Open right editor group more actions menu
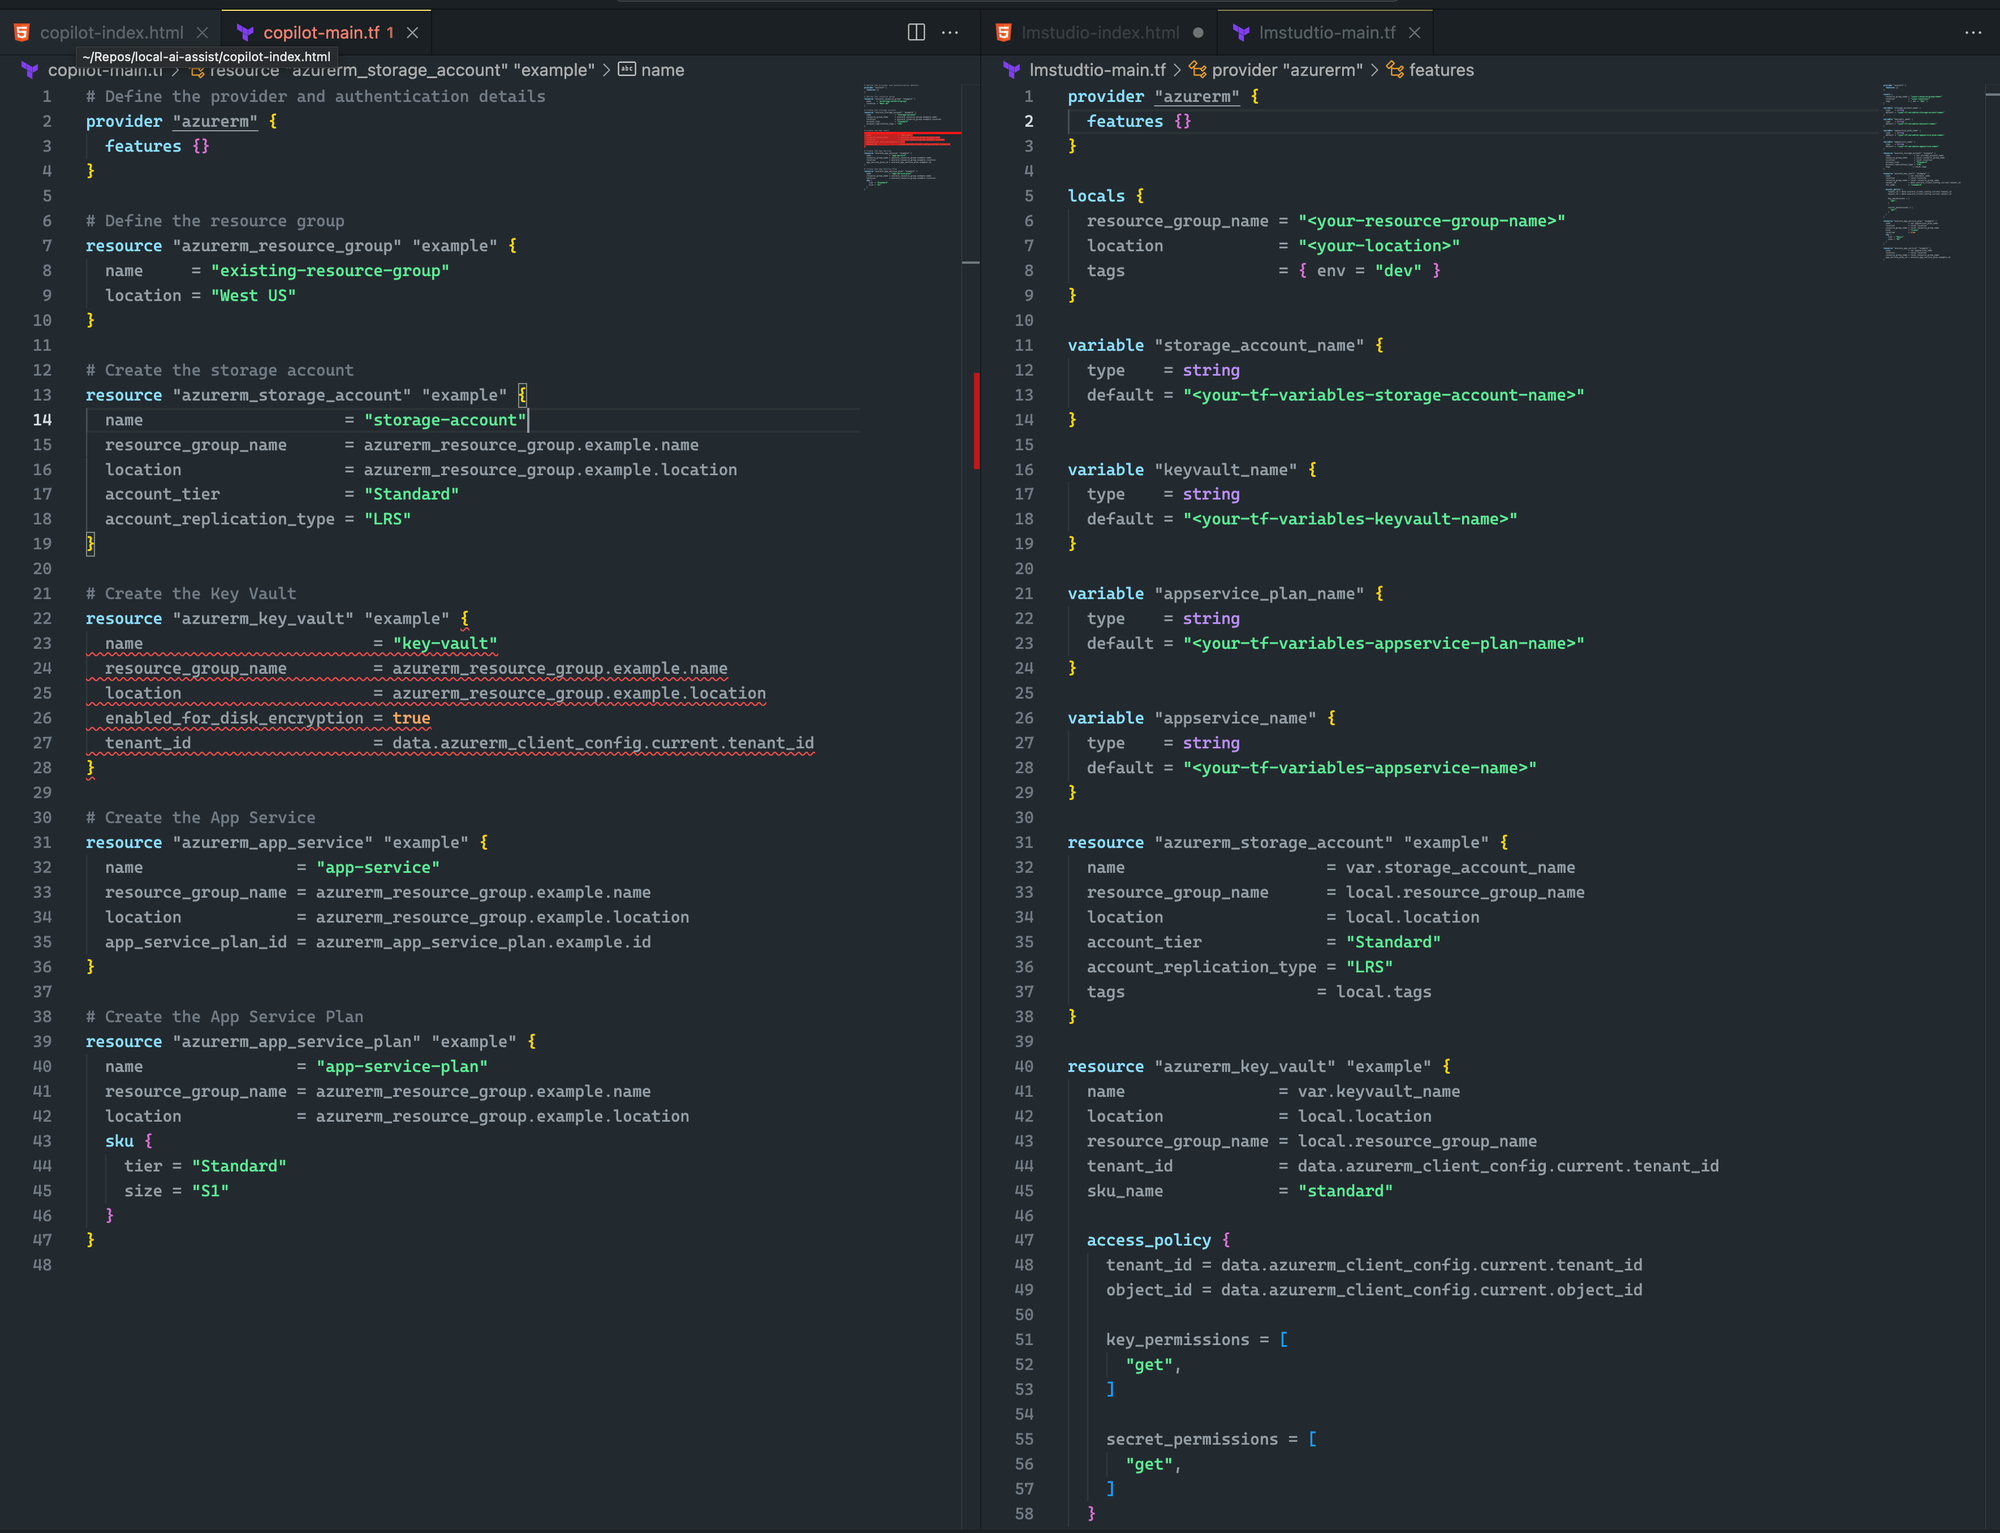The height and width of the screenshot is (1533, 2000). point(1972,32)
